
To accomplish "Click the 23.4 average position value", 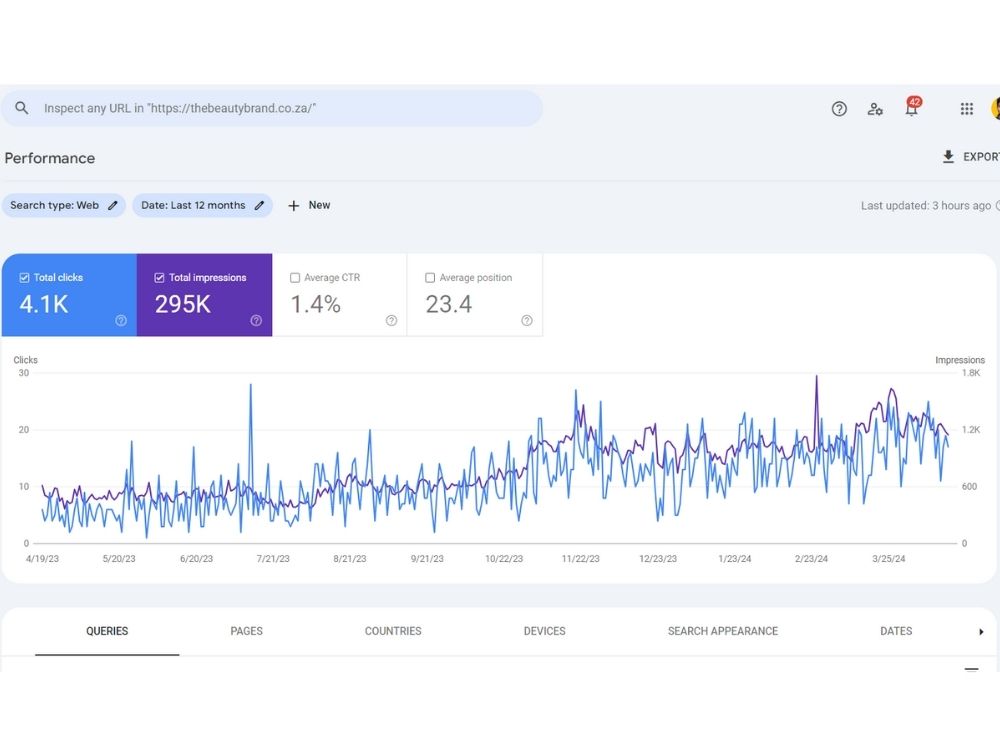I will (449, 304).
